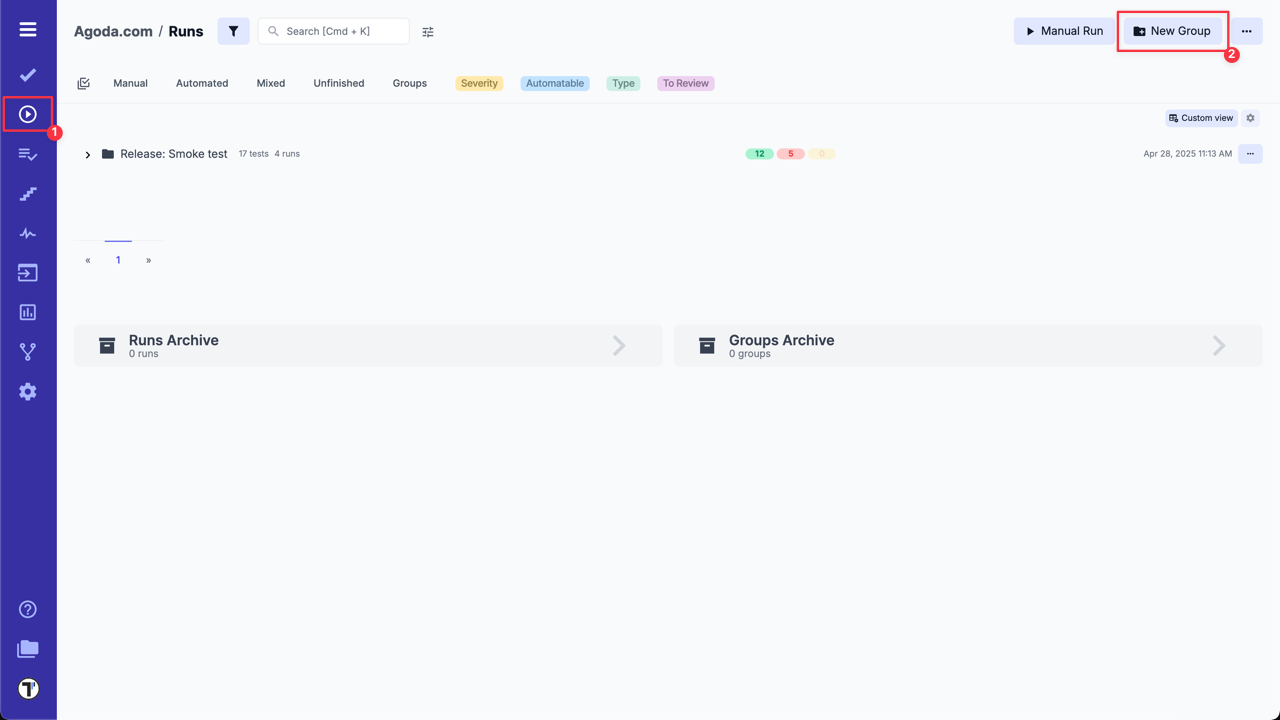
Task: Open Test Plans from the sidebar
Action: (x=27, y=154)
